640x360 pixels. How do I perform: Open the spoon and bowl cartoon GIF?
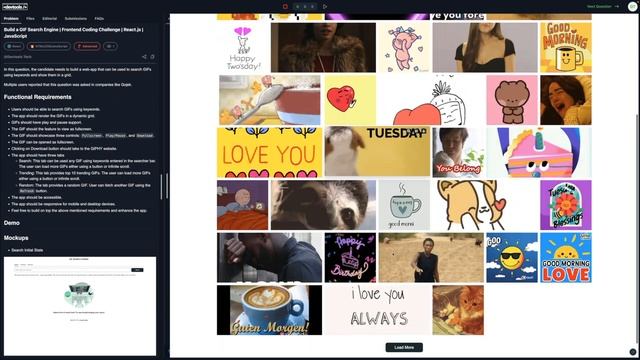[270, 100]
